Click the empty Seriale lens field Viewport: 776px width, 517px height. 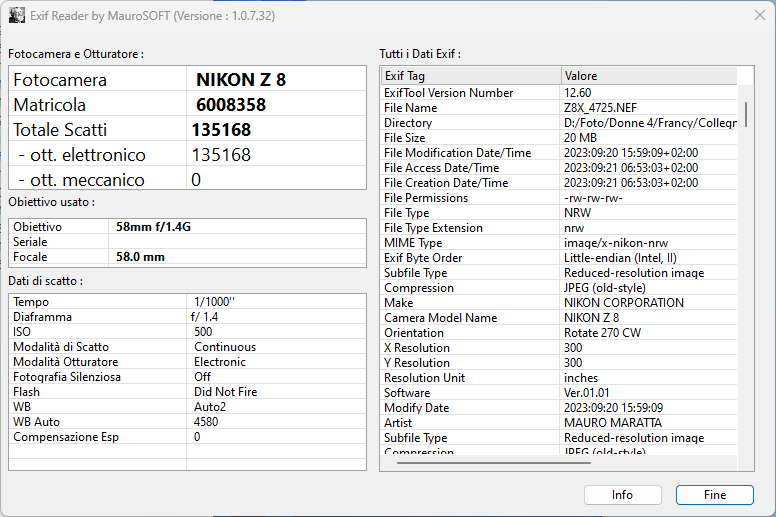click(237, 242)
